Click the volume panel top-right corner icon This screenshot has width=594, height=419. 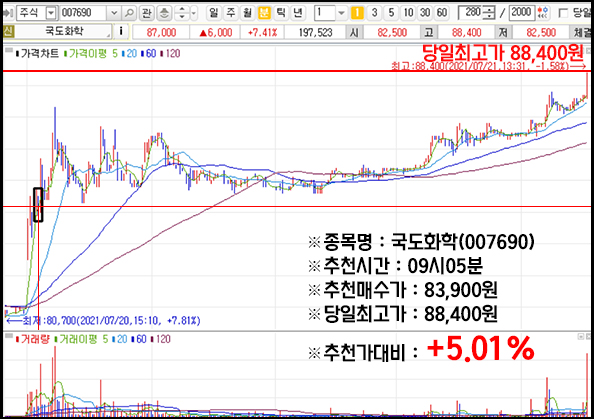[588, 336]
